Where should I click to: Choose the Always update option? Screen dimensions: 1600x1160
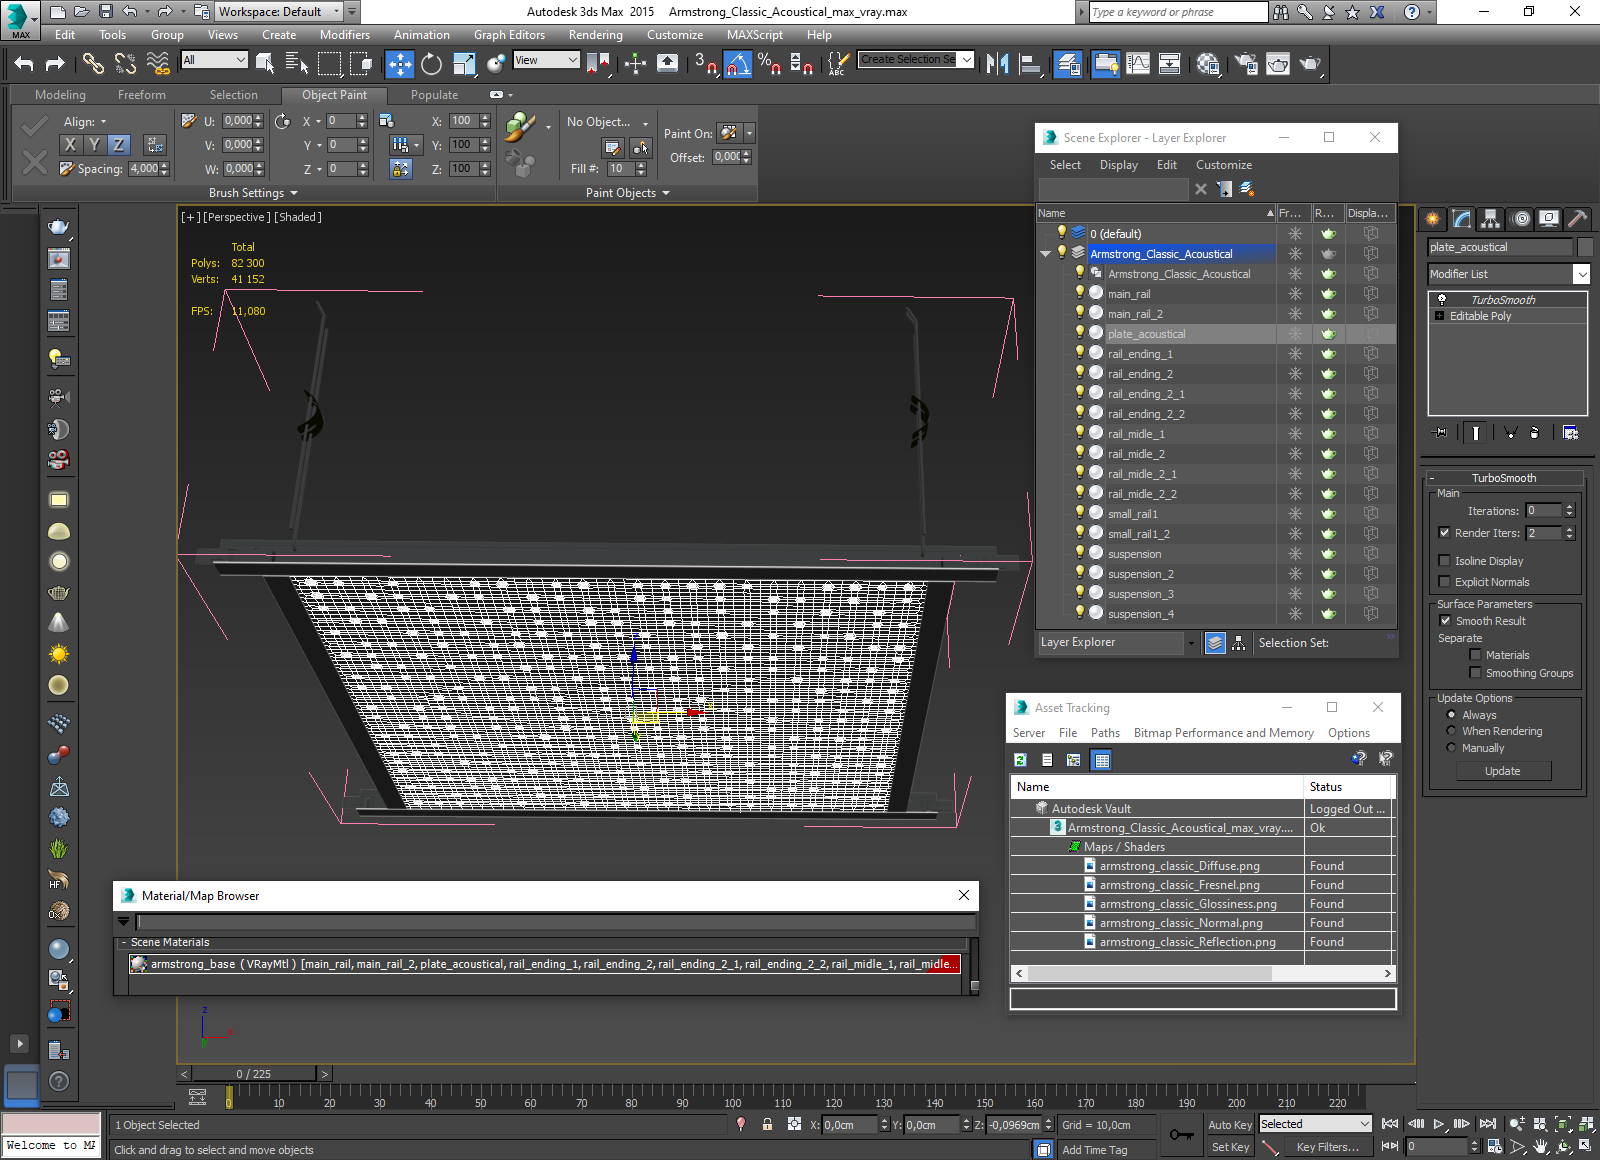coord(1451,715)
